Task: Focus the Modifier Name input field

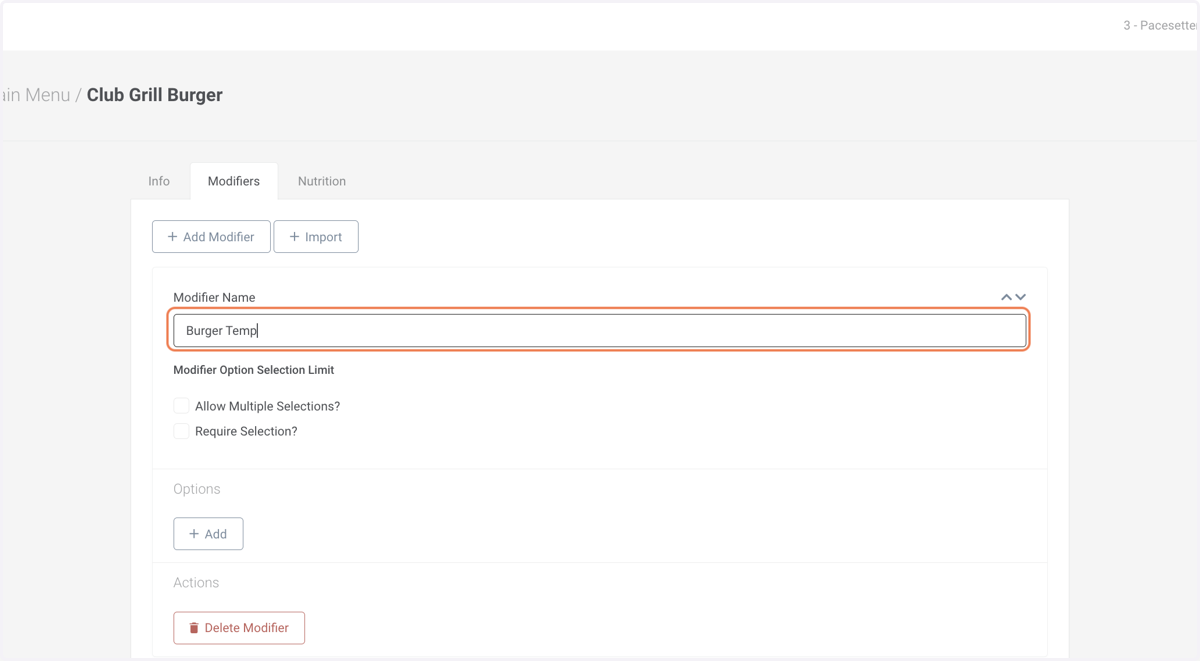Action: 600,330
